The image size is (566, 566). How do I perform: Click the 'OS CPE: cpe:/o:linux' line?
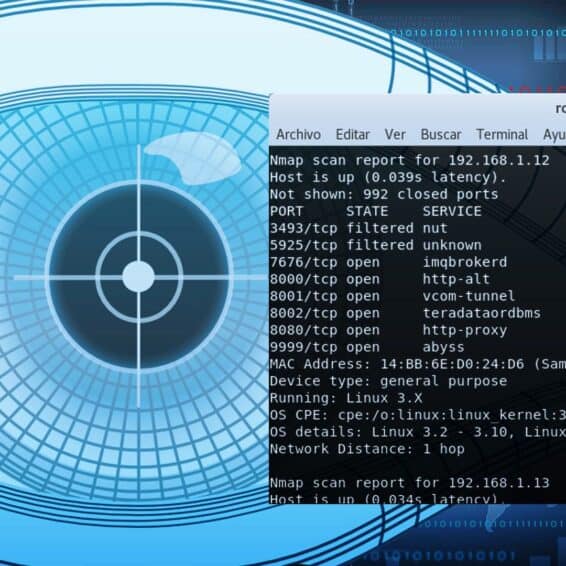tap(418, 415)
